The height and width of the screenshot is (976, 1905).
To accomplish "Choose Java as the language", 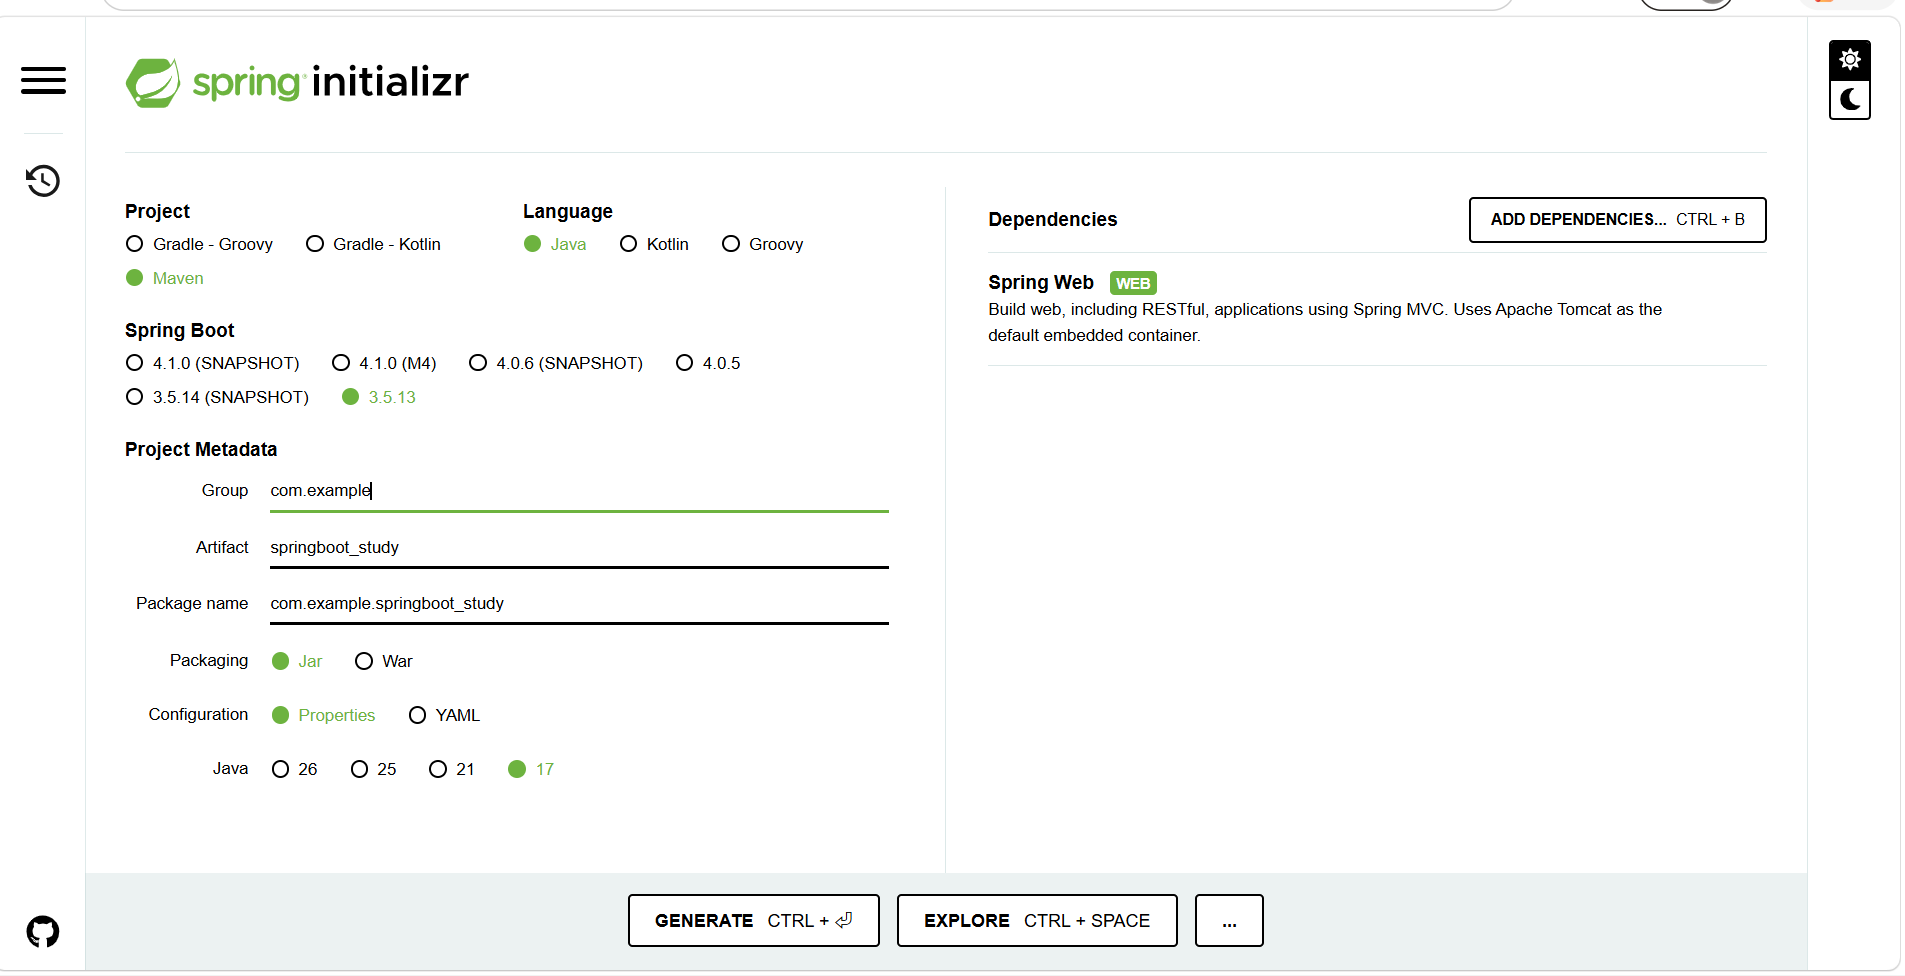I will pyautogui.click(x=555, y=244).
